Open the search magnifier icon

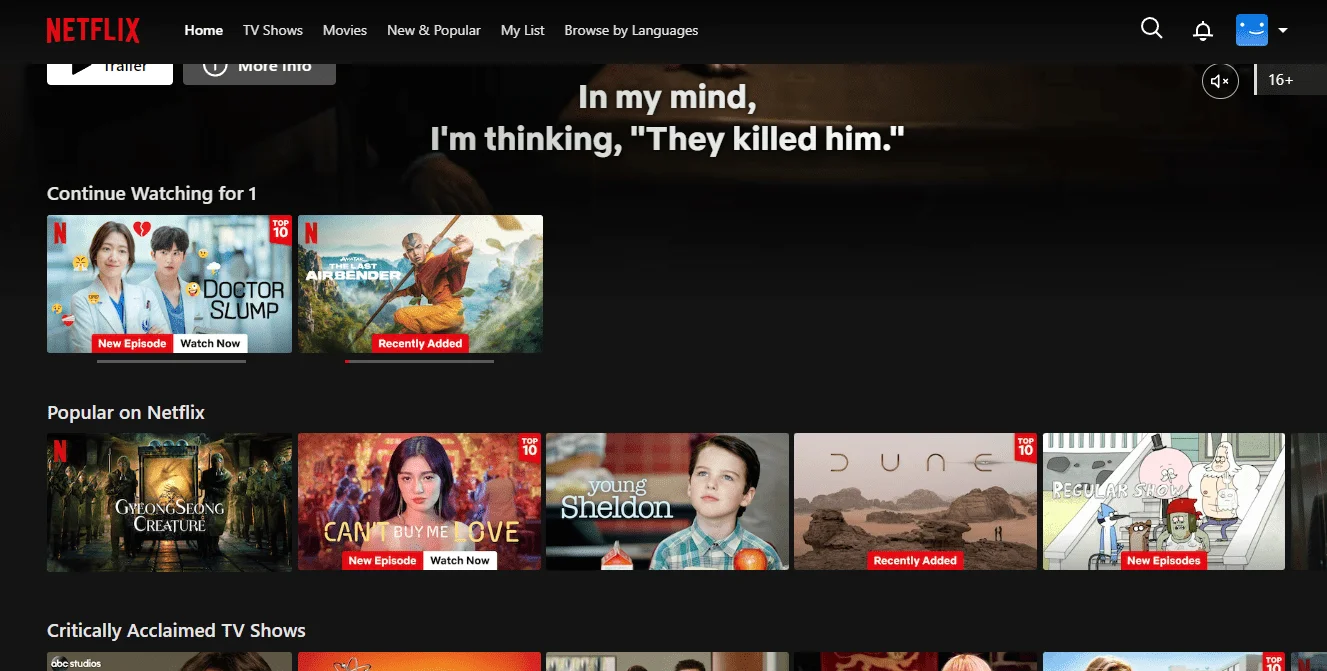click(x=1152, y=29)
